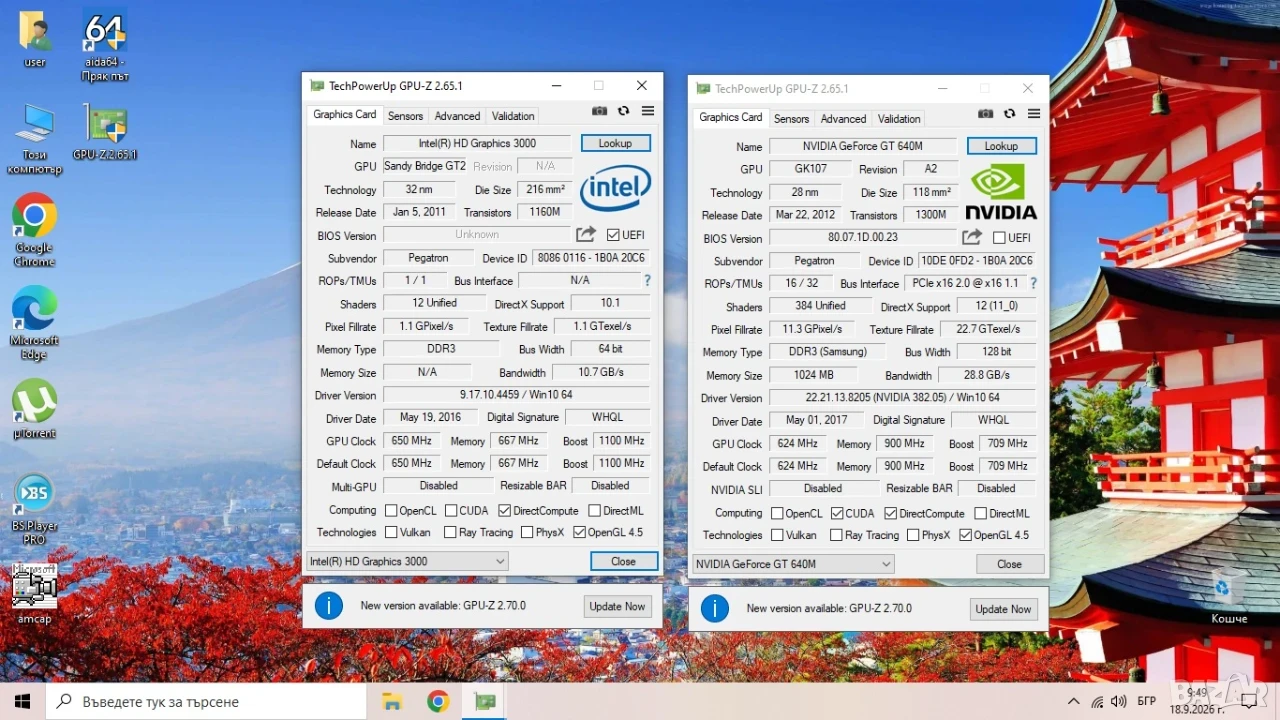Screen dimensions: 1280x720
Task: Launch the uTorrent desktop icon
Action: pyautogui.click(x=34, y=410)
